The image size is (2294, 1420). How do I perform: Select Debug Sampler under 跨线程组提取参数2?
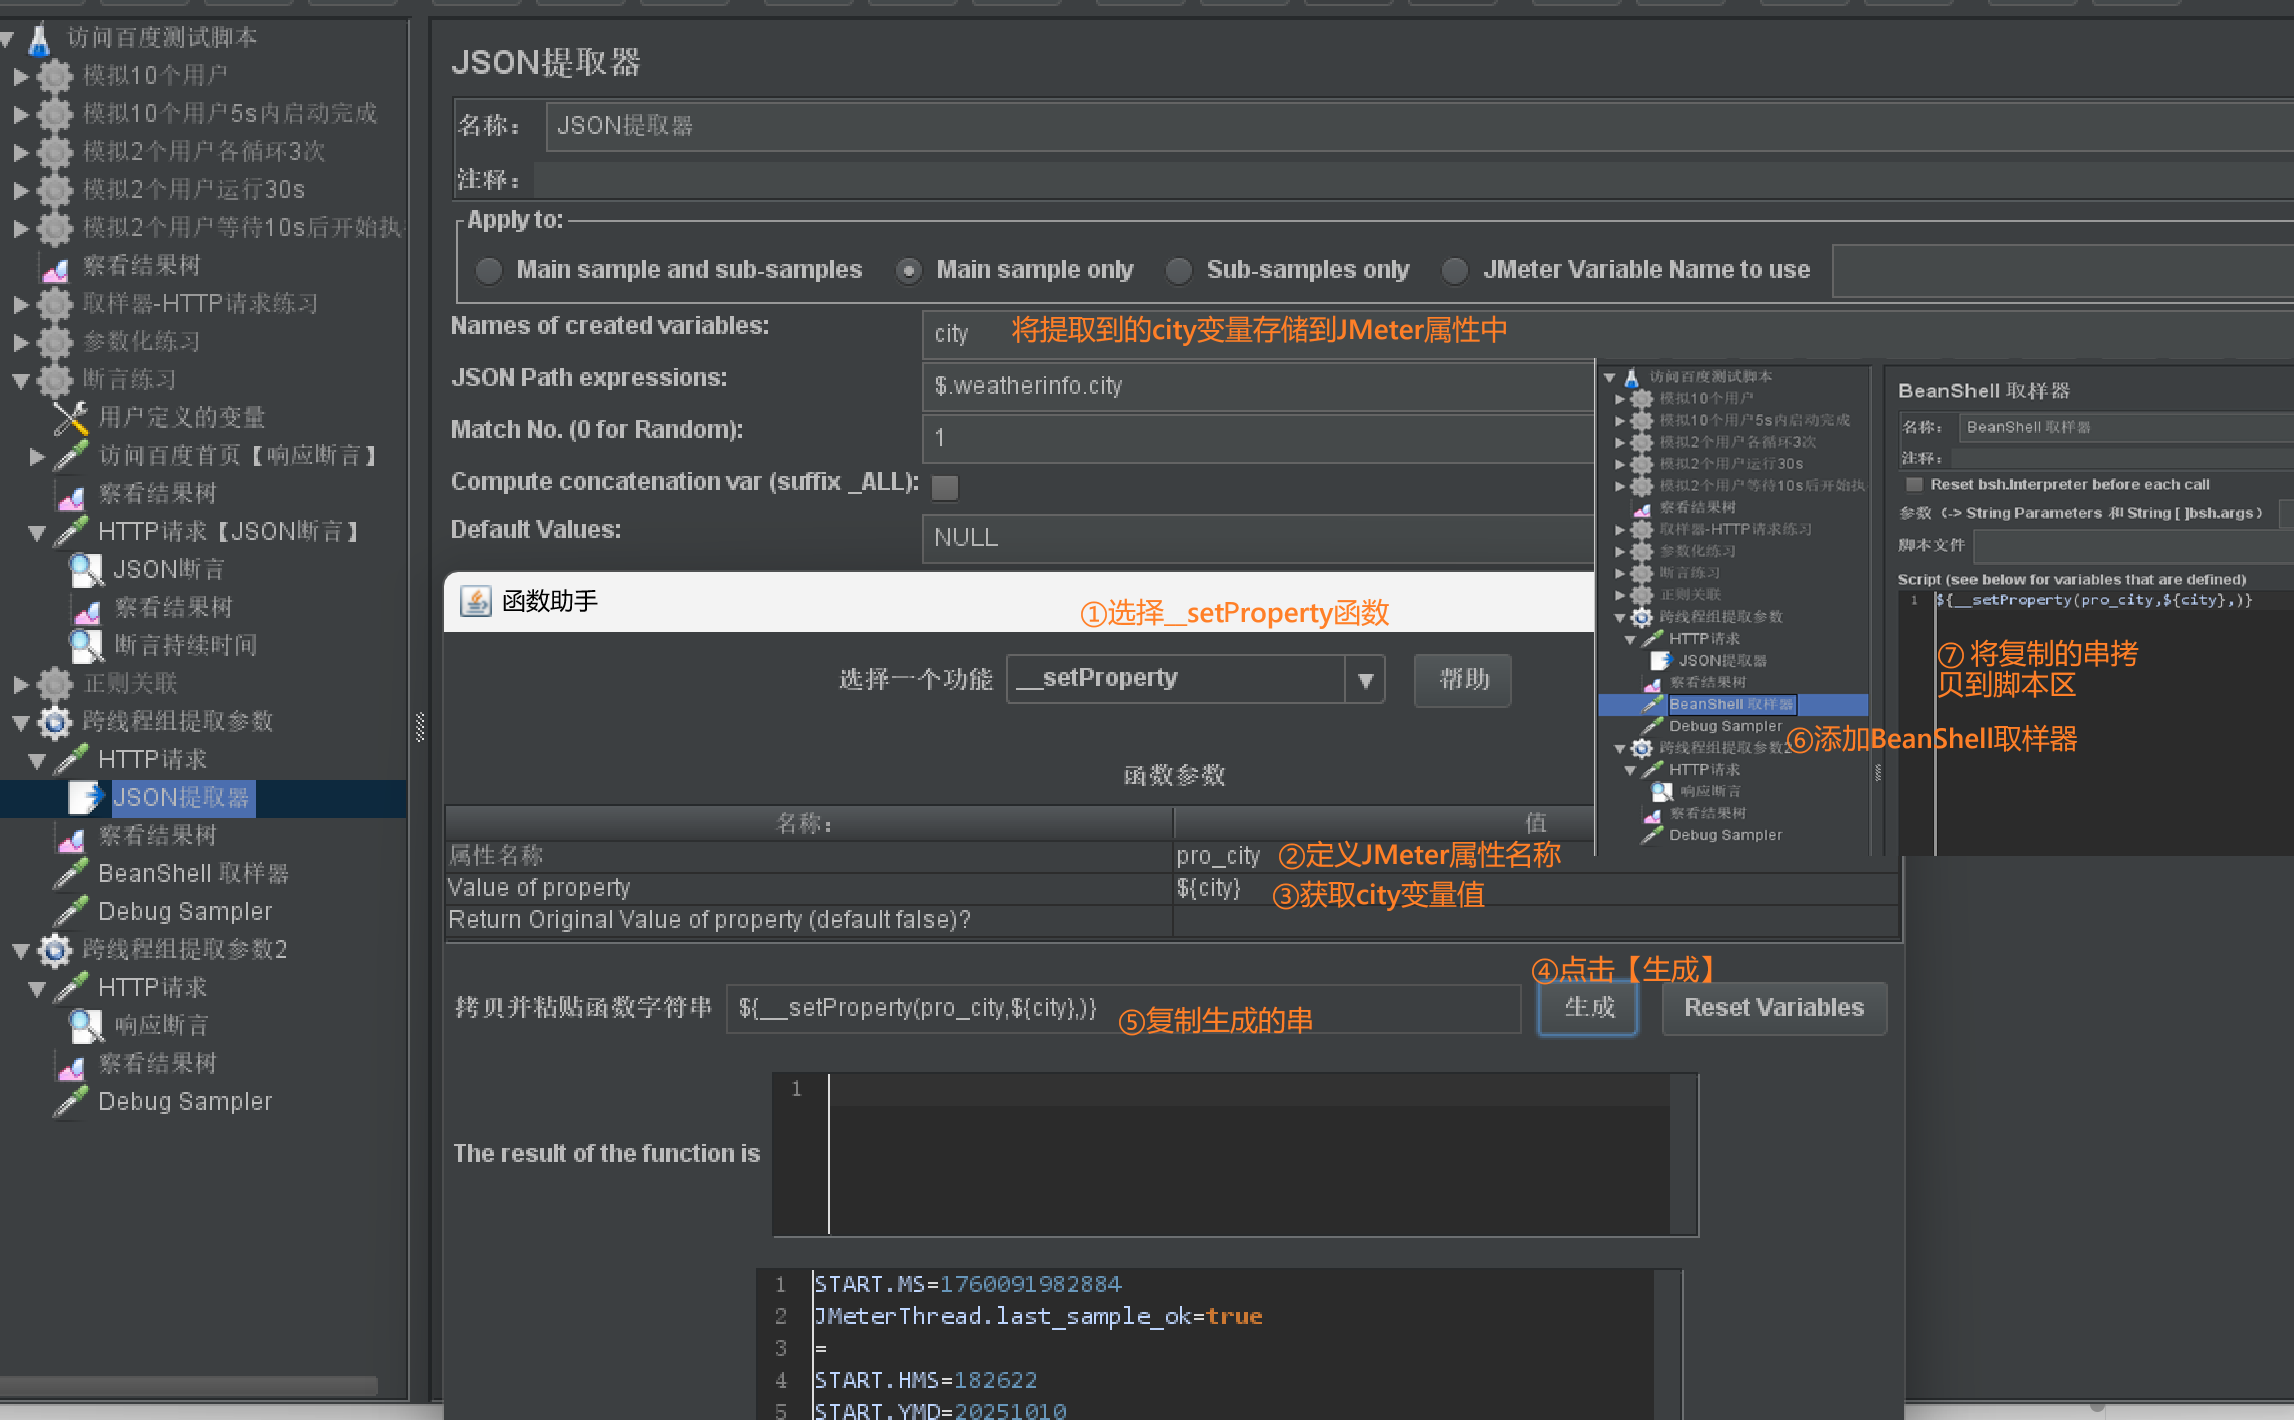point(184,1101)
